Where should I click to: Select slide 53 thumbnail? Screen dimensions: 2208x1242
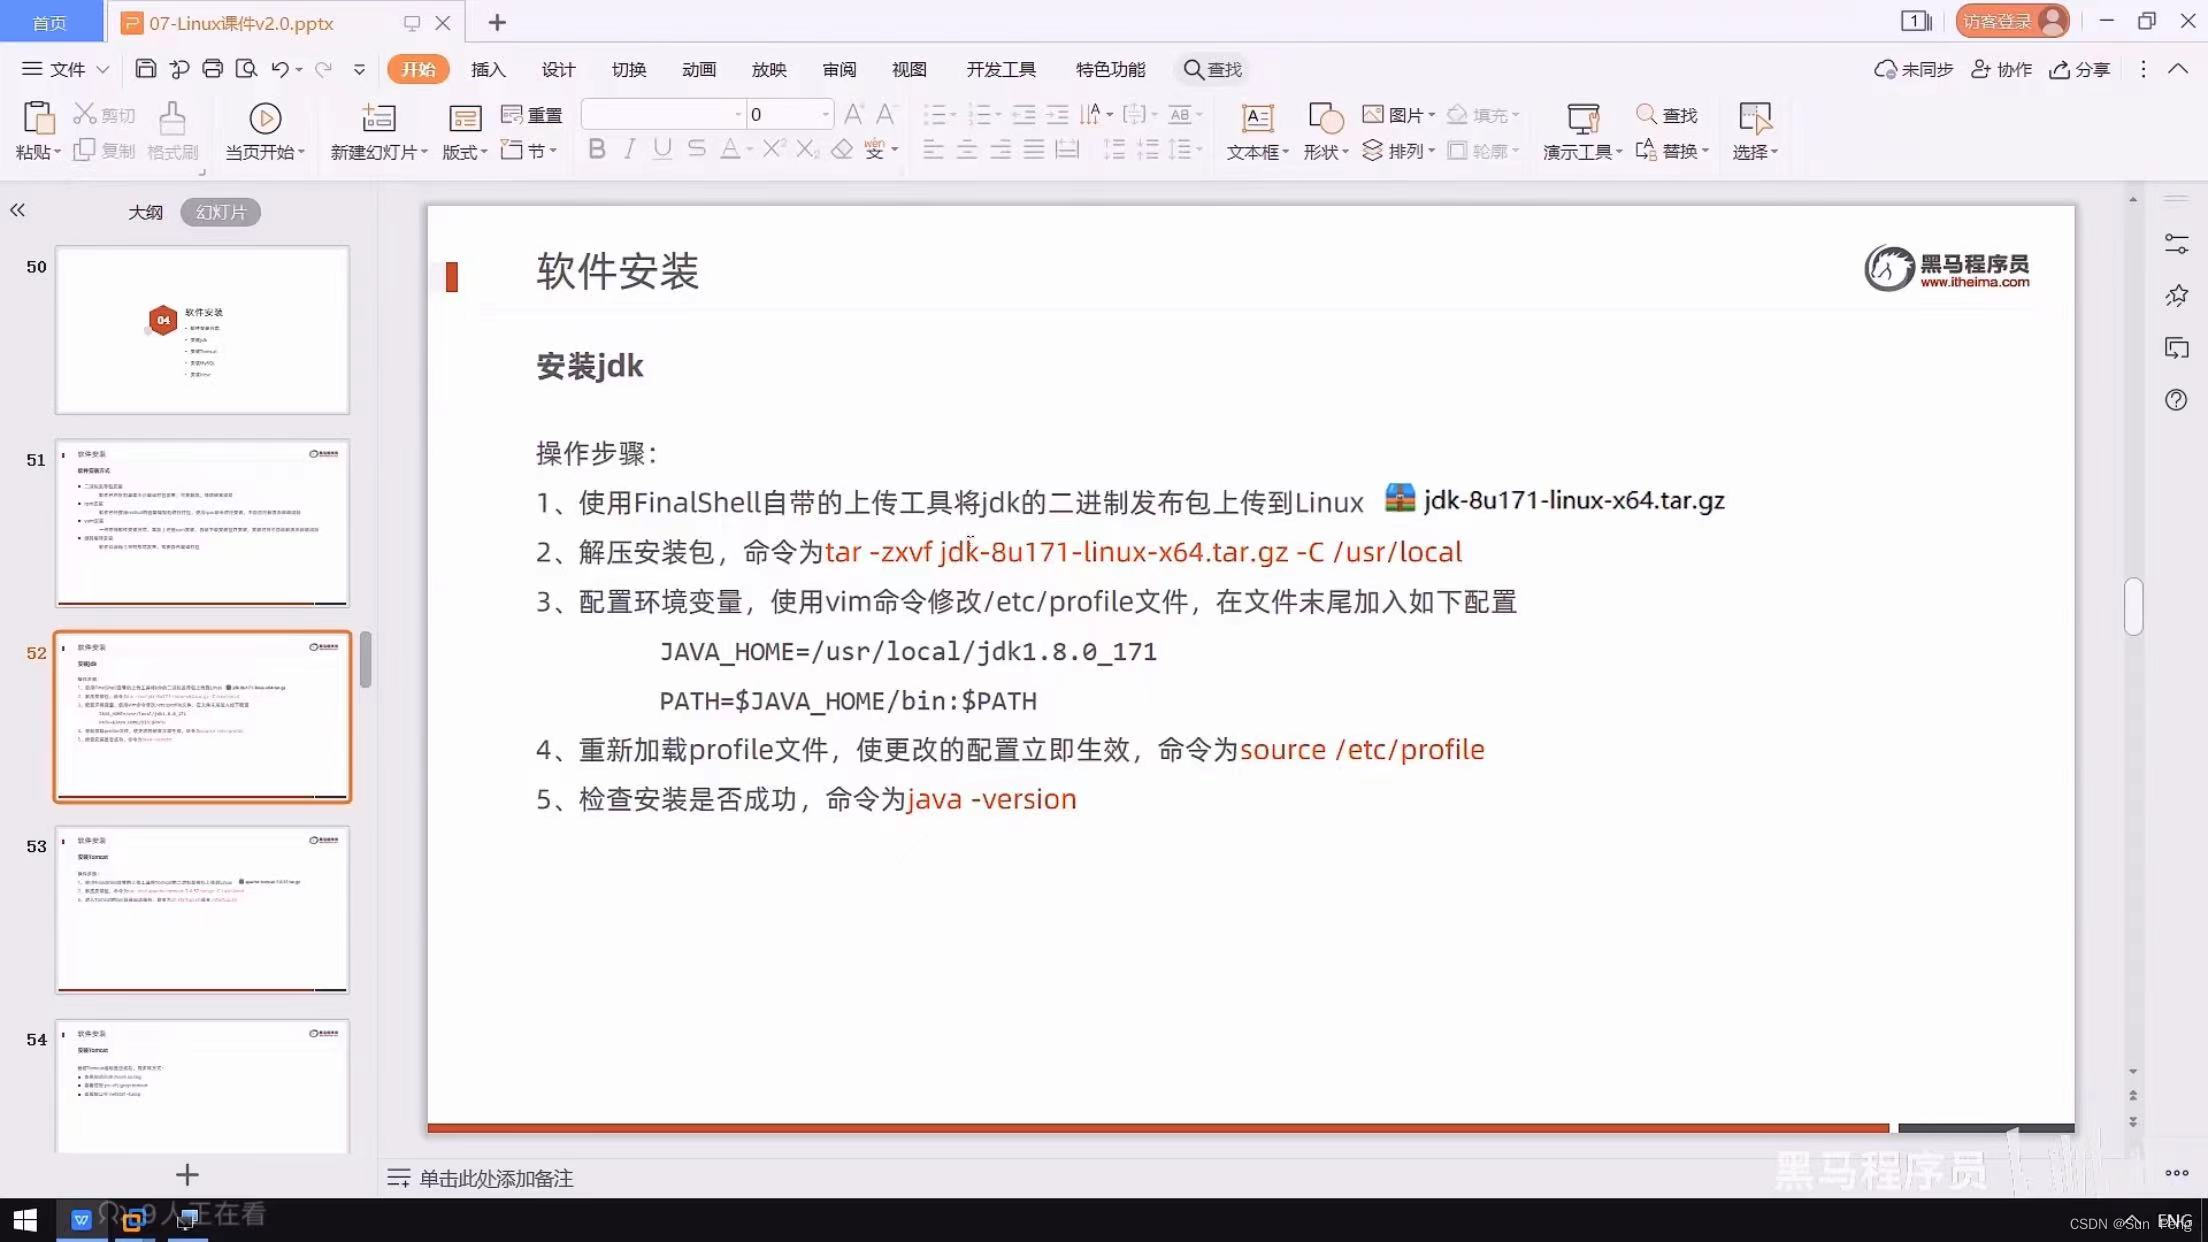pyautogui.click(x=202, y=909)
